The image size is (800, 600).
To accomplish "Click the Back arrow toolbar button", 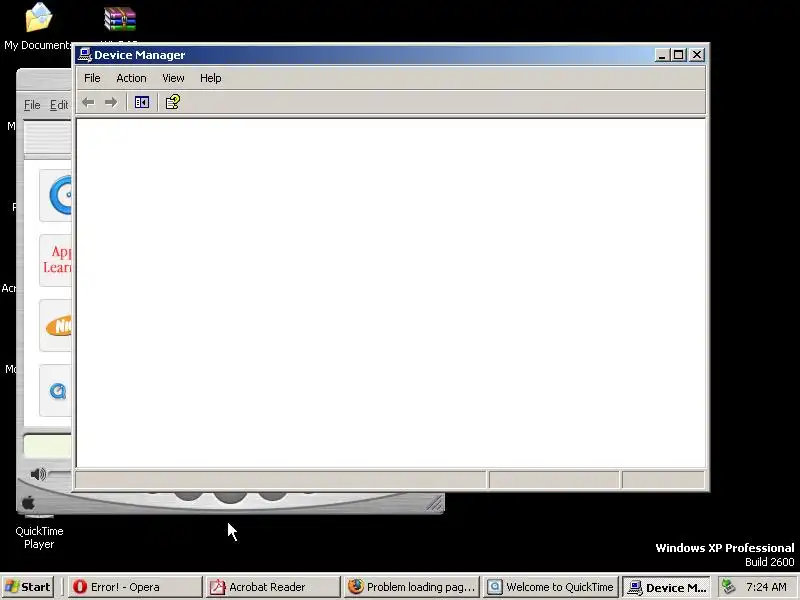I will [x=89, y=103].
